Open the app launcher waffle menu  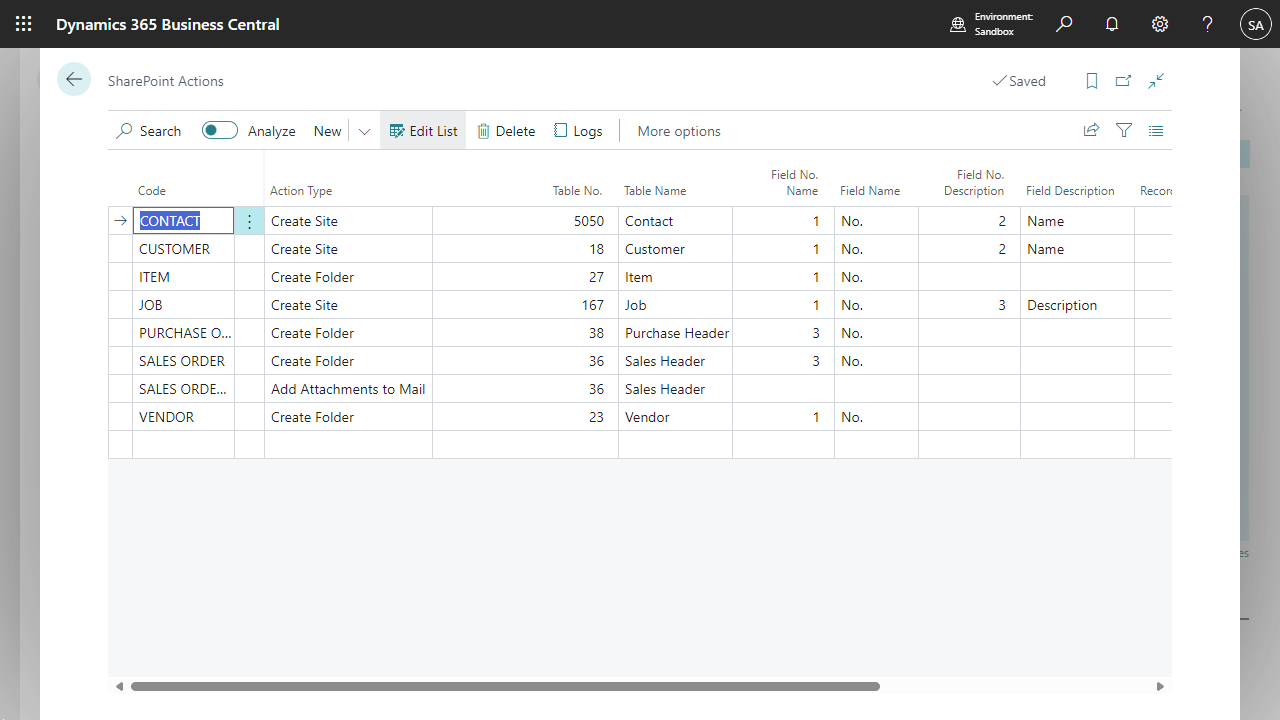click(24, 24)
